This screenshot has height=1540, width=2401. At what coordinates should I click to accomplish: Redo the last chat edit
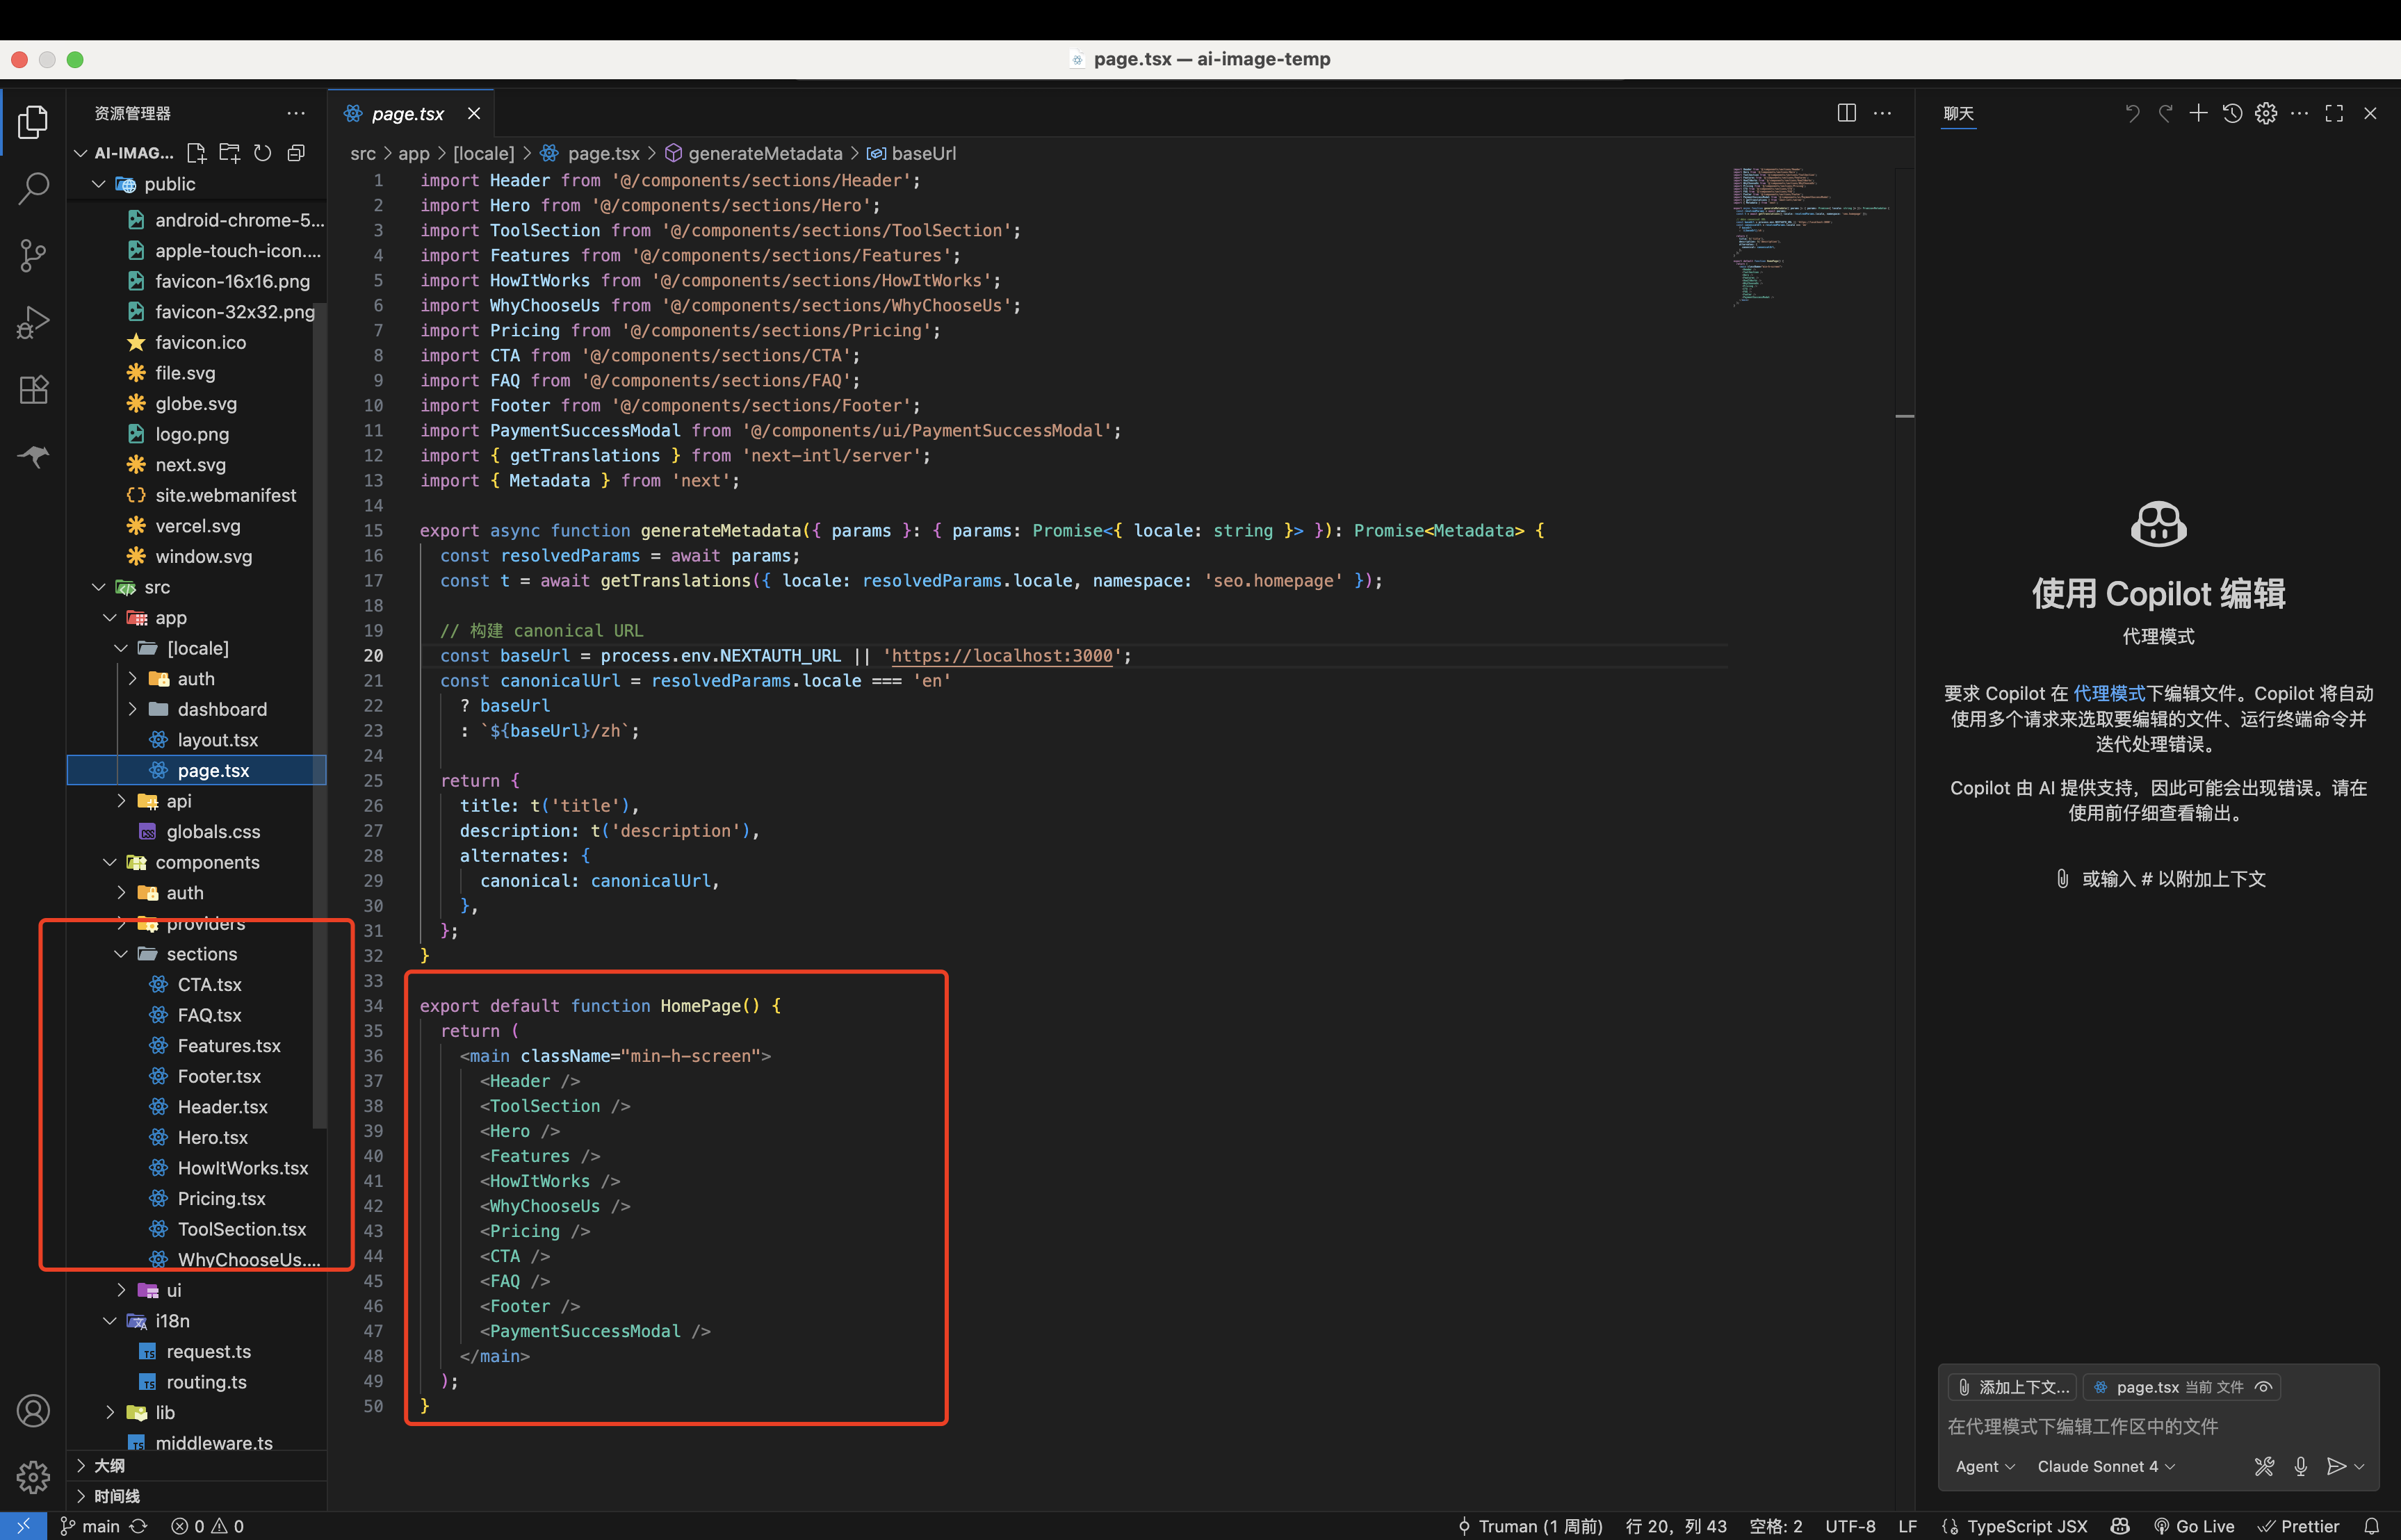(x=2165, y=113)
